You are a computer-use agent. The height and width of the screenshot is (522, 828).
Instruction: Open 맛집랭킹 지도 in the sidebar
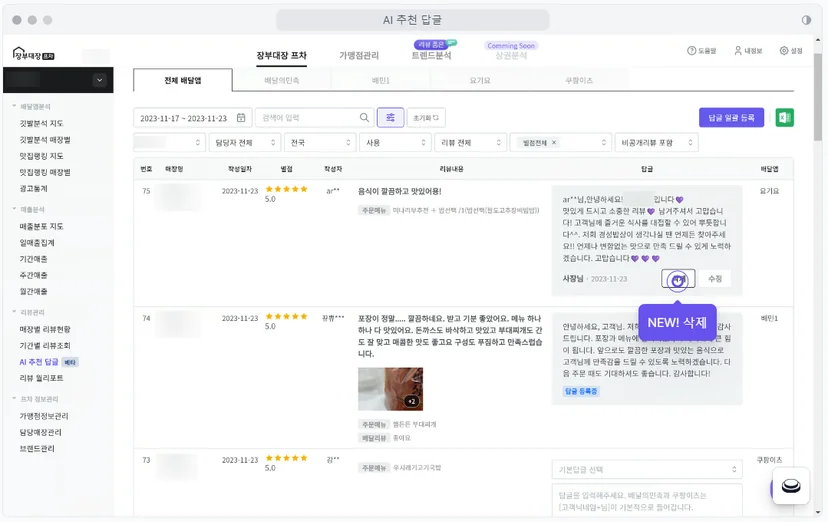[41, 156]
